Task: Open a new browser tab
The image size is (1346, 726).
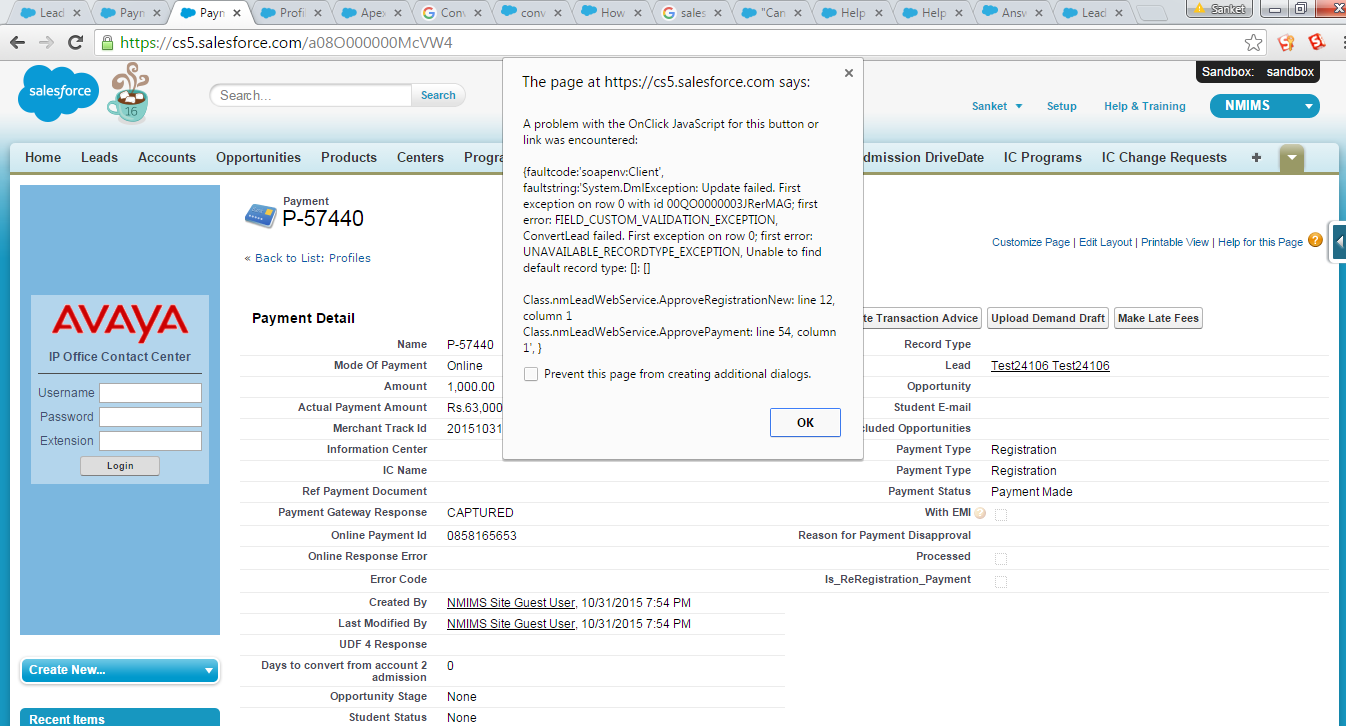Action: click(1152, 13)
